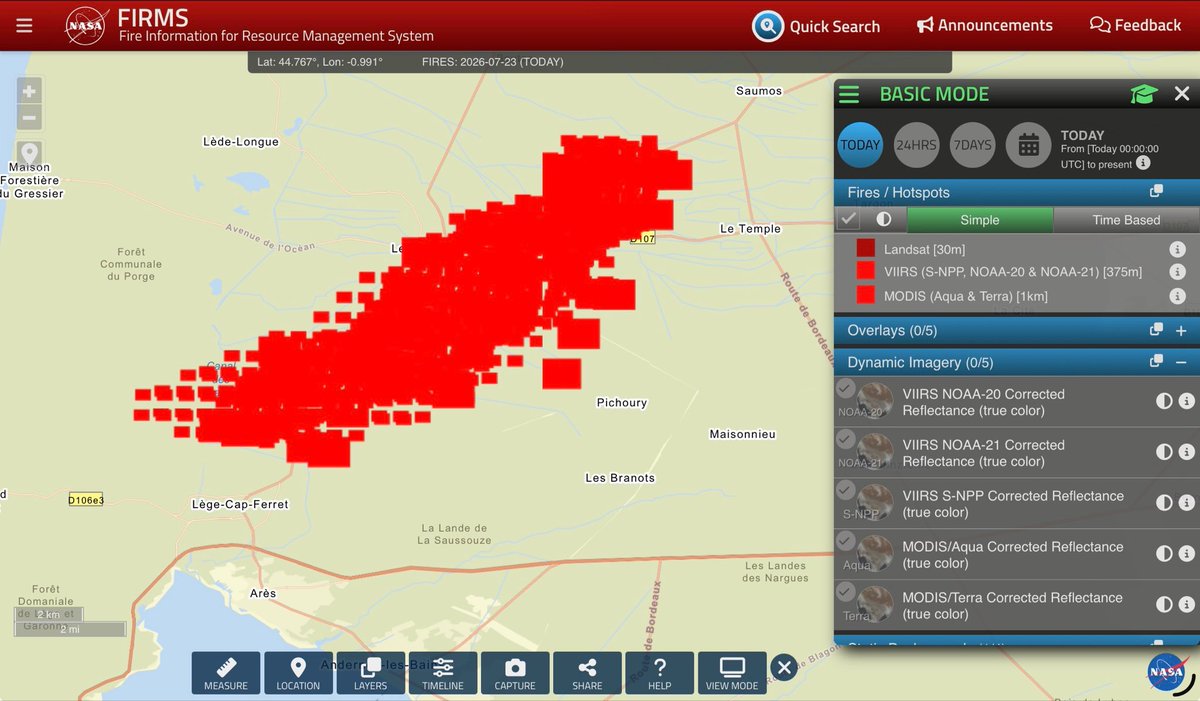Close the bottom toolbar with X
This screenshot has width=1200, height=701.
pos(784,667)
